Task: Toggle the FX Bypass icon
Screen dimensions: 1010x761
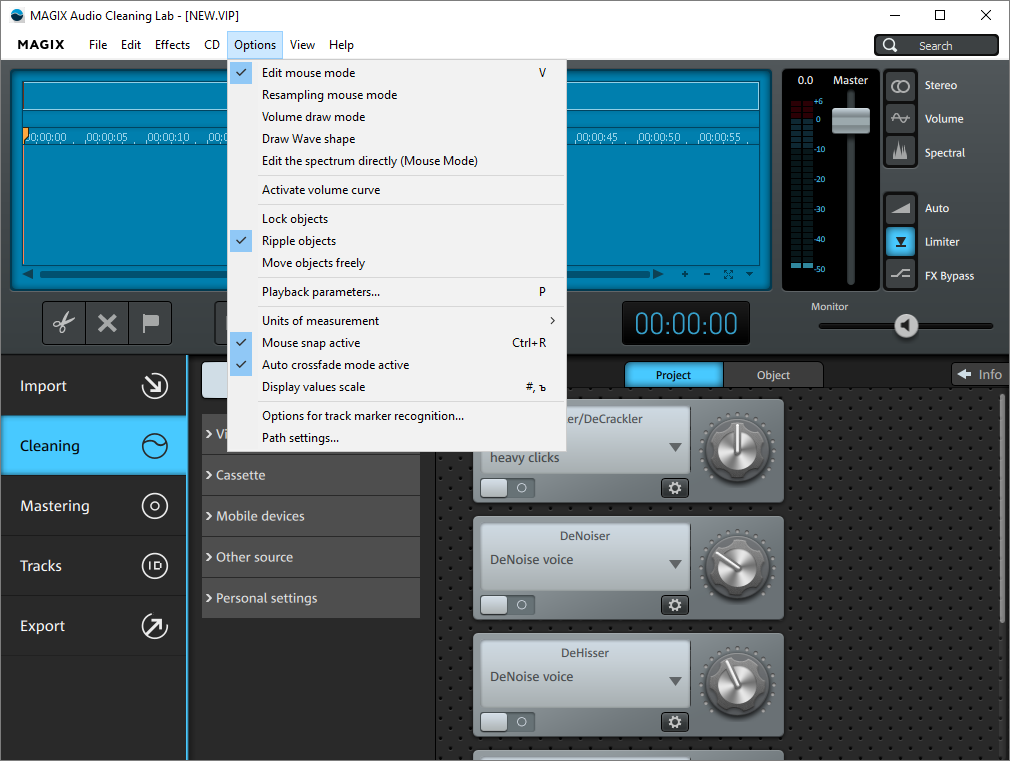Action: point(900,275)
